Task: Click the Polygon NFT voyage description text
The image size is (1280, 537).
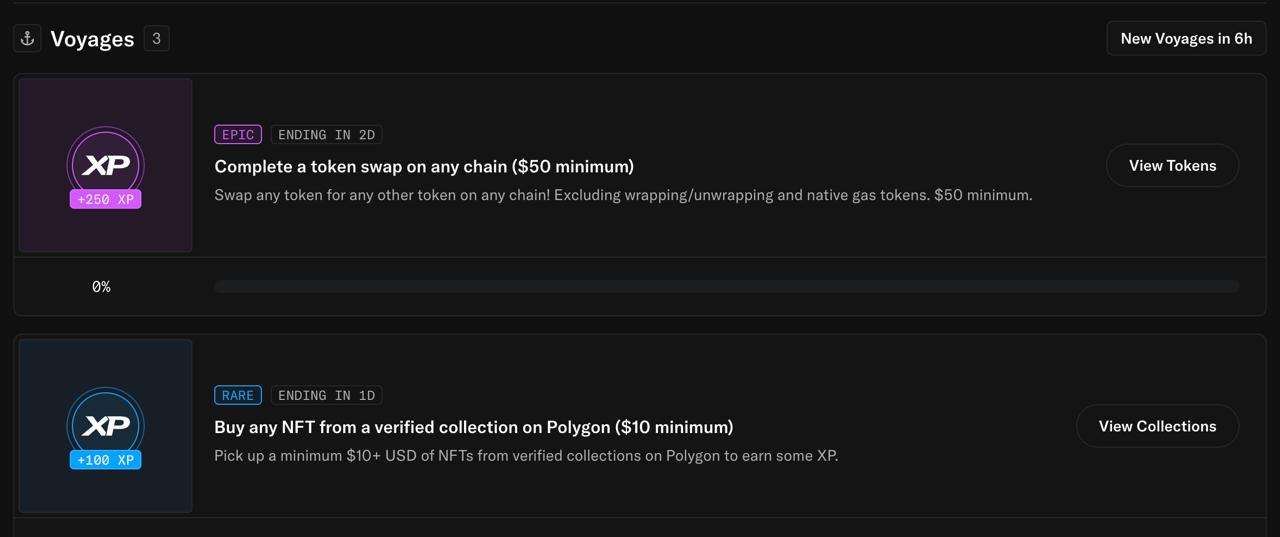Action: [x=526, y=456]
